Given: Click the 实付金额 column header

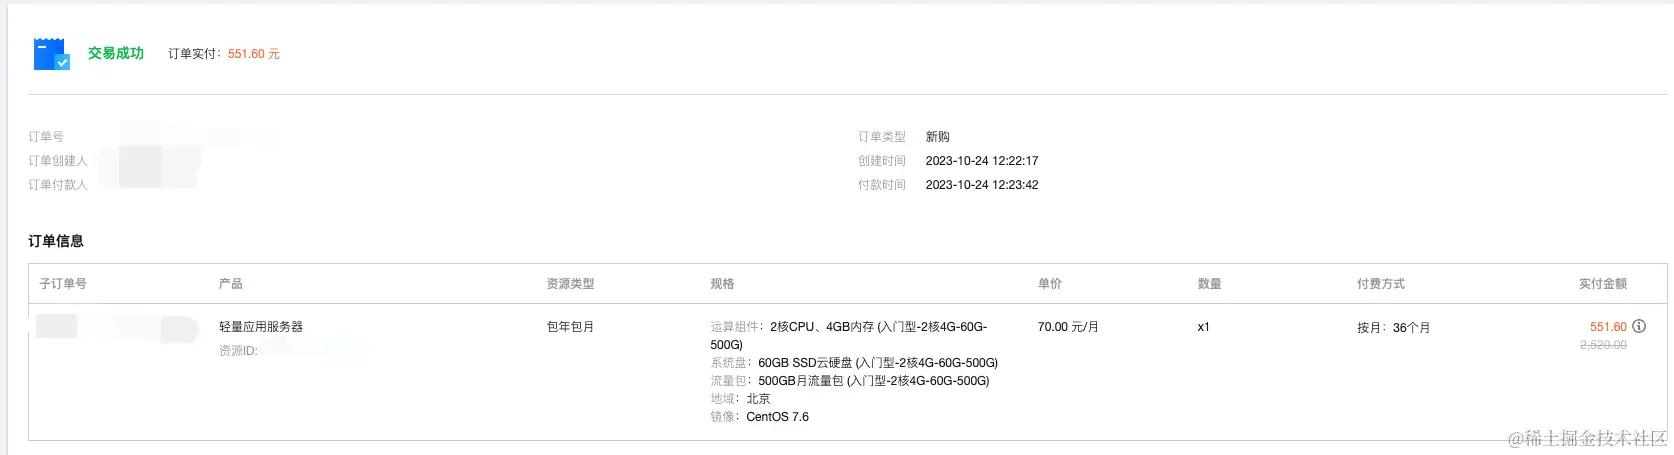Looking at the screenshot, I should [x=1602, y=284].
